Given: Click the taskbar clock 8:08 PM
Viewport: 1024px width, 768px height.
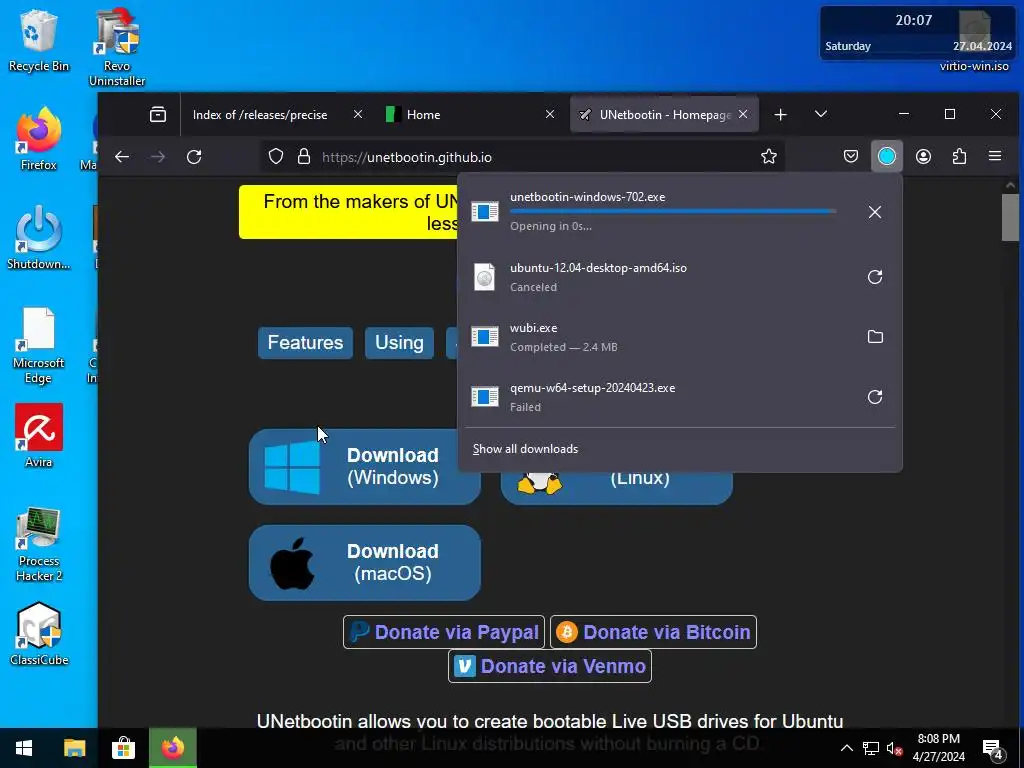Looking at the screenshot, I should point(938,748).
